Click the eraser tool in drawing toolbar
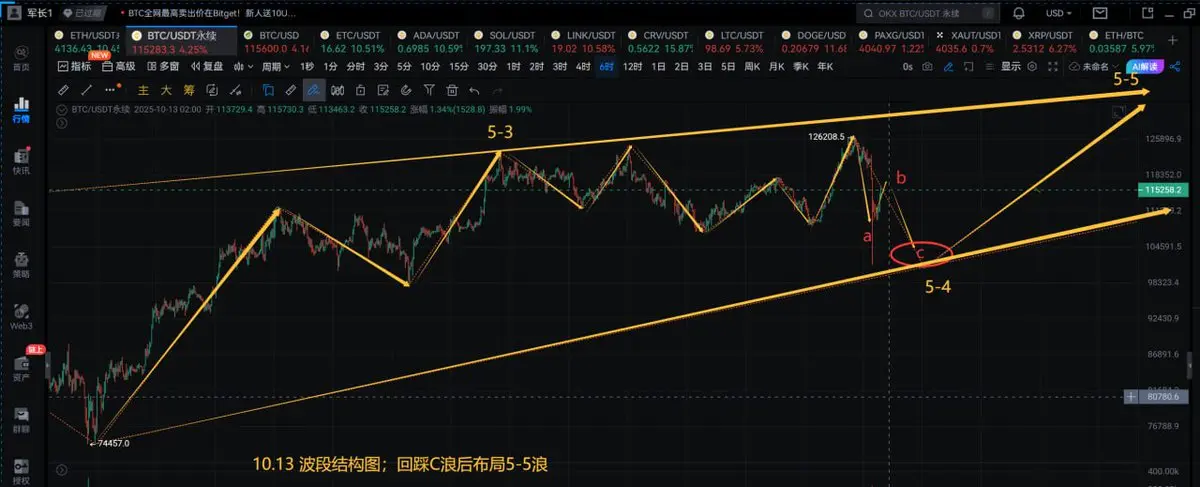The image size is (1200, 487). [x=291, y=90]
